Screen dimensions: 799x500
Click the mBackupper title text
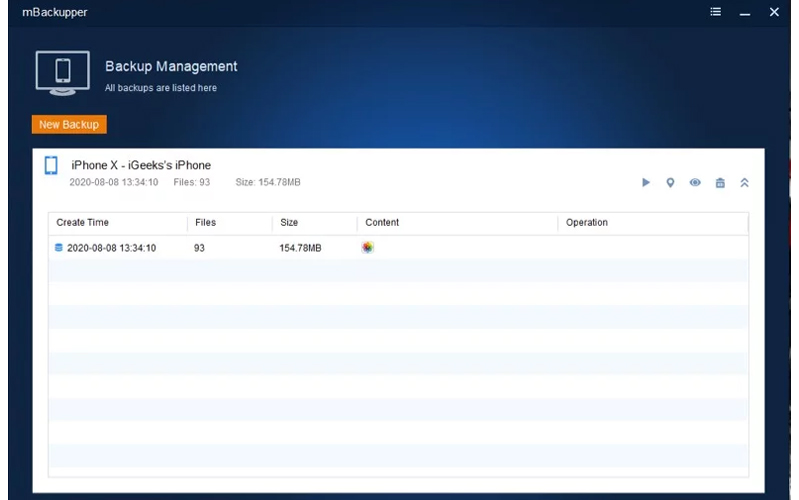point(55,12)
